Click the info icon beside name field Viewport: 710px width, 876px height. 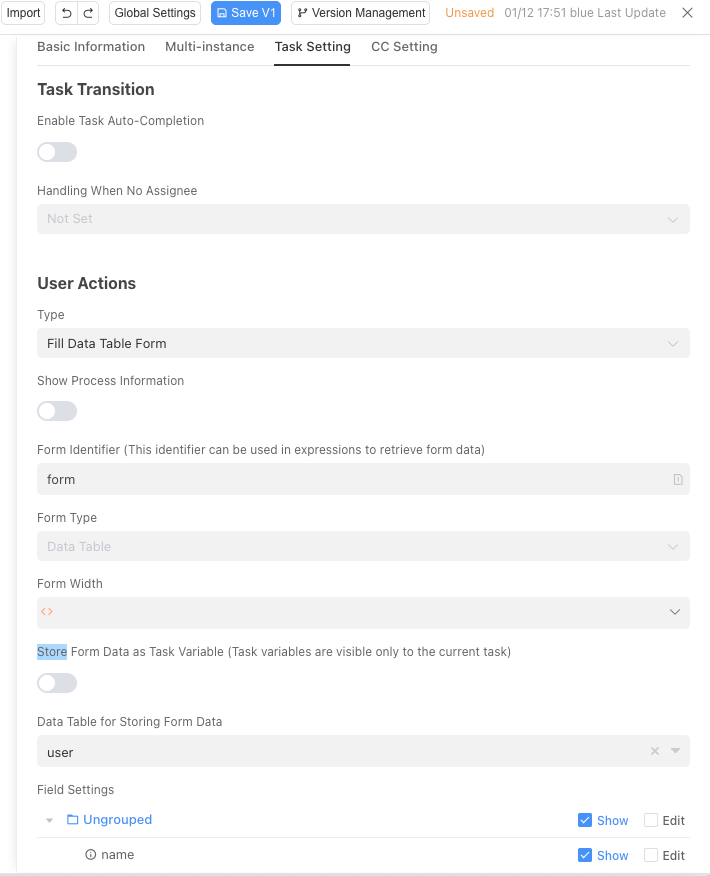(x=91, y=855)
